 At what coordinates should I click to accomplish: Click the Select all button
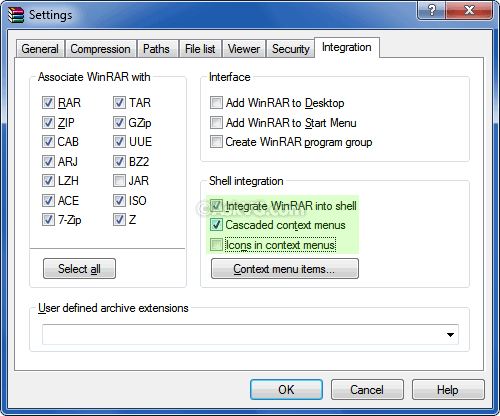79,268
